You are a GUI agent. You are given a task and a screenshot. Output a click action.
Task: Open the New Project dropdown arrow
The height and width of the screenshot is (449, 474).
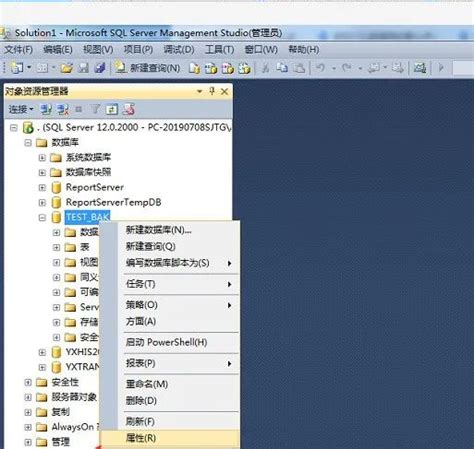pyautogui.click(x=29, y=68)
